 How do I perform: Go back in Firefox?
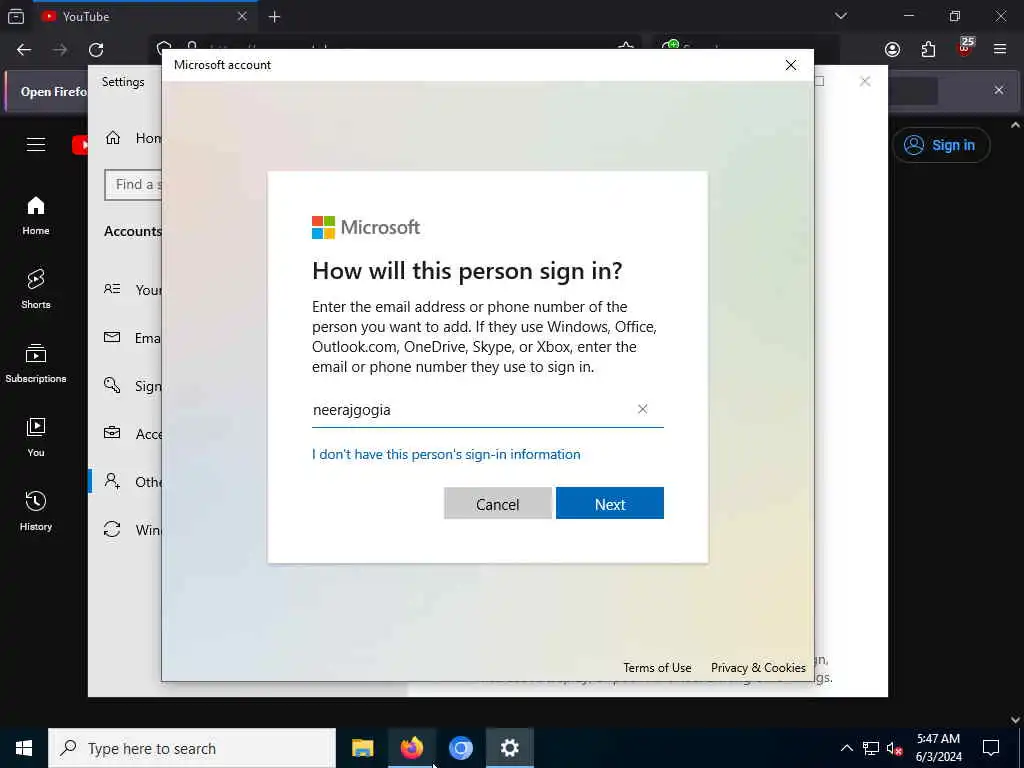pos(24,50)
